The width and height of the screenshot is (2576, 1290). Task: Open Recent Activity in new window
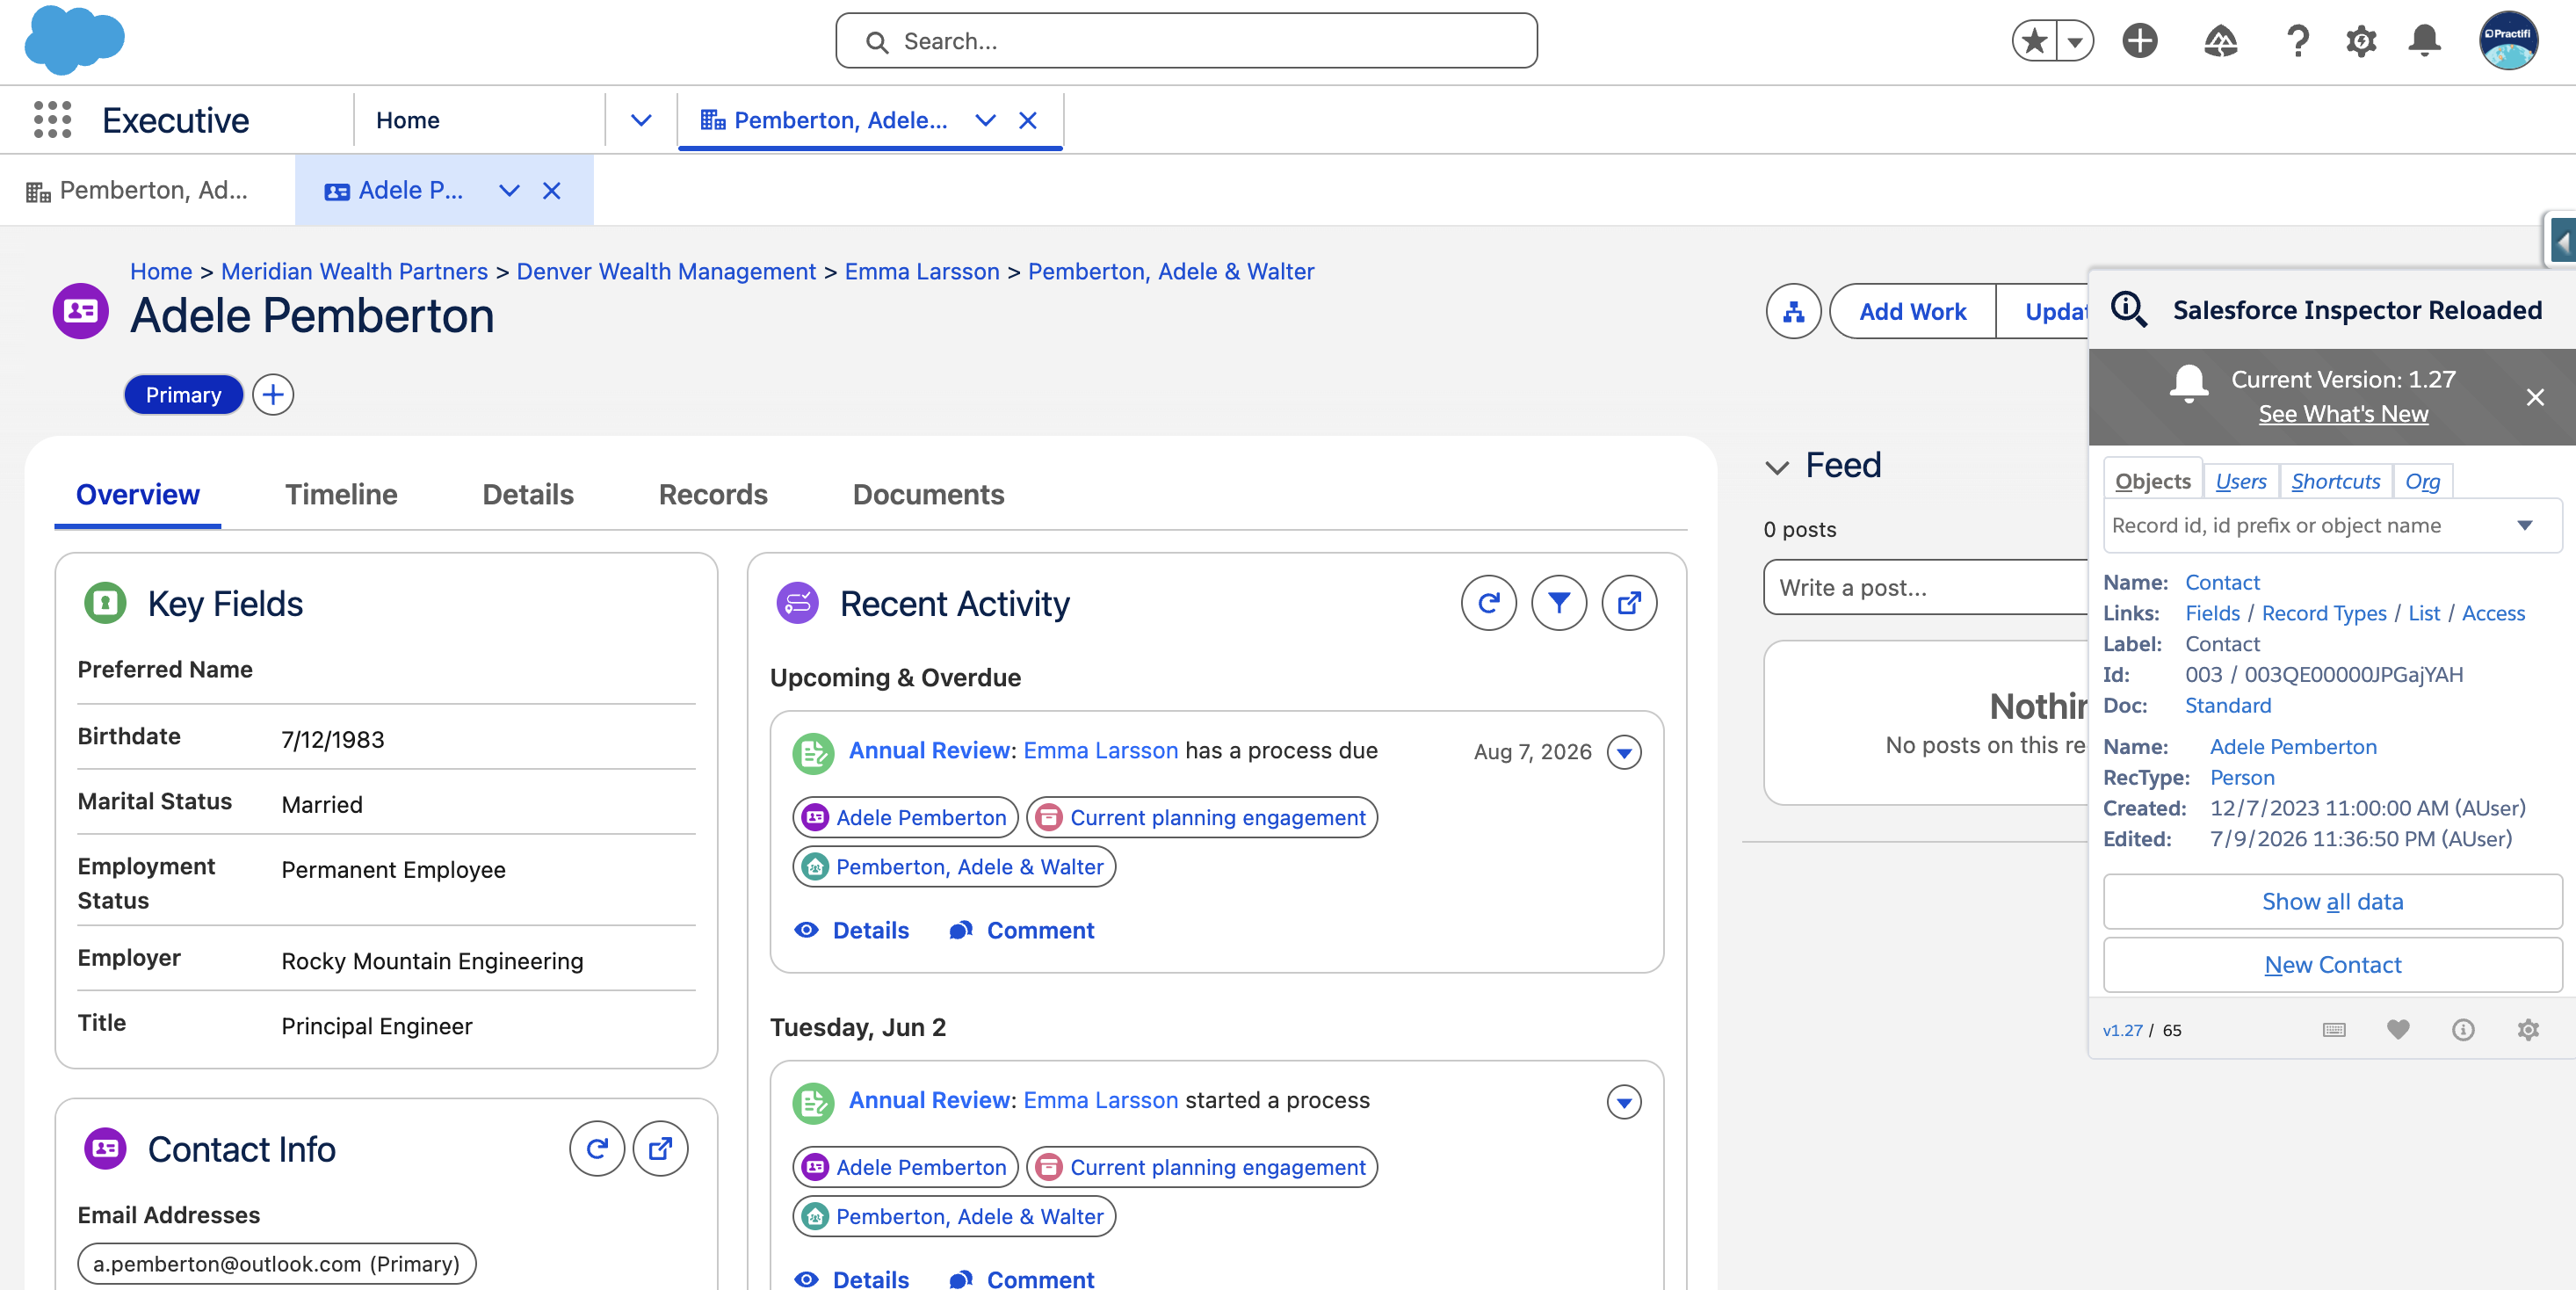pyautogui.click(x=1629, y=603)
